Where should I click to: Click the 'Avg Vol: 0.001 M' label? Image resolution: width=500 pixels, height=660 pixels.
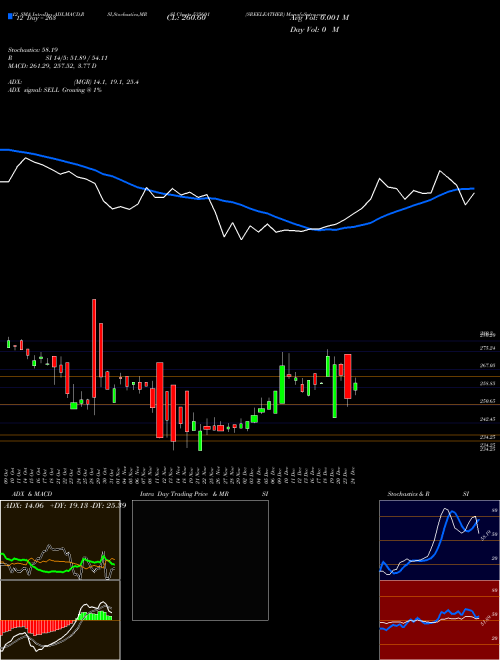[319, 18]
